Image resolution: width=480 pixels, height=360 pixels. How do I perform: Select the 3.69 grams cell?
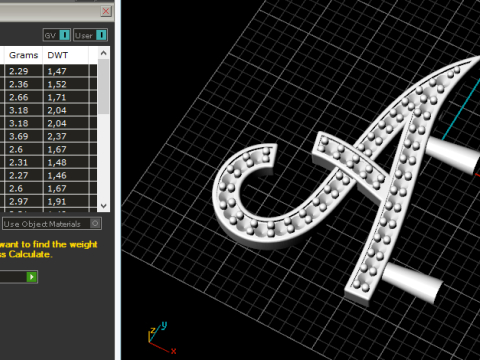23,136
